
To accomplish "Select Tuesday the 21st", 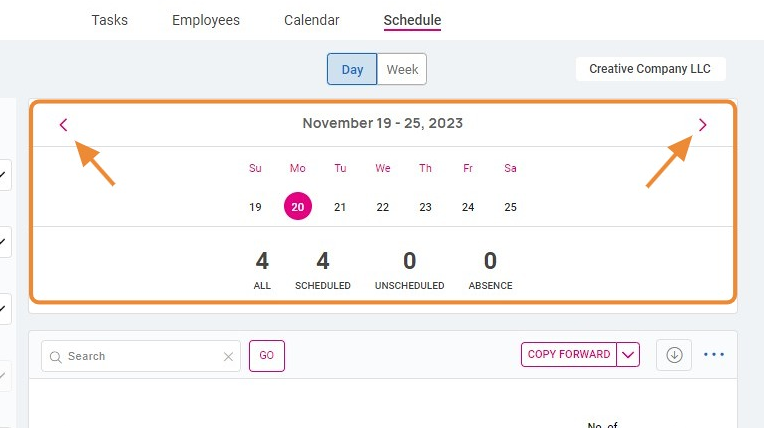I will pos(340,207).
